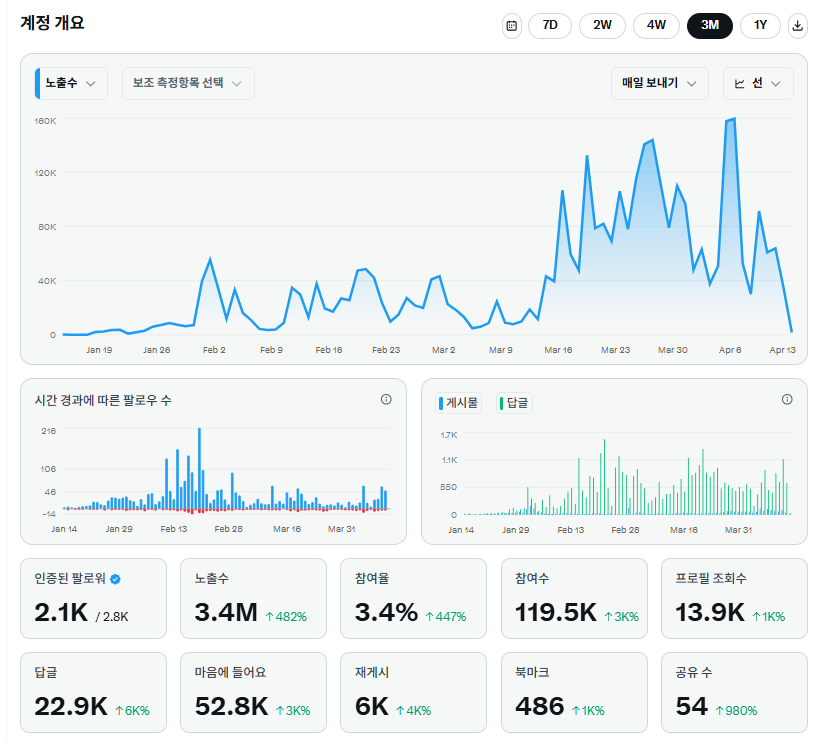Switch to the 2W time range
The width and height of the screenshot is (818, 742).
pyautogui.click(x=602, y=26)
